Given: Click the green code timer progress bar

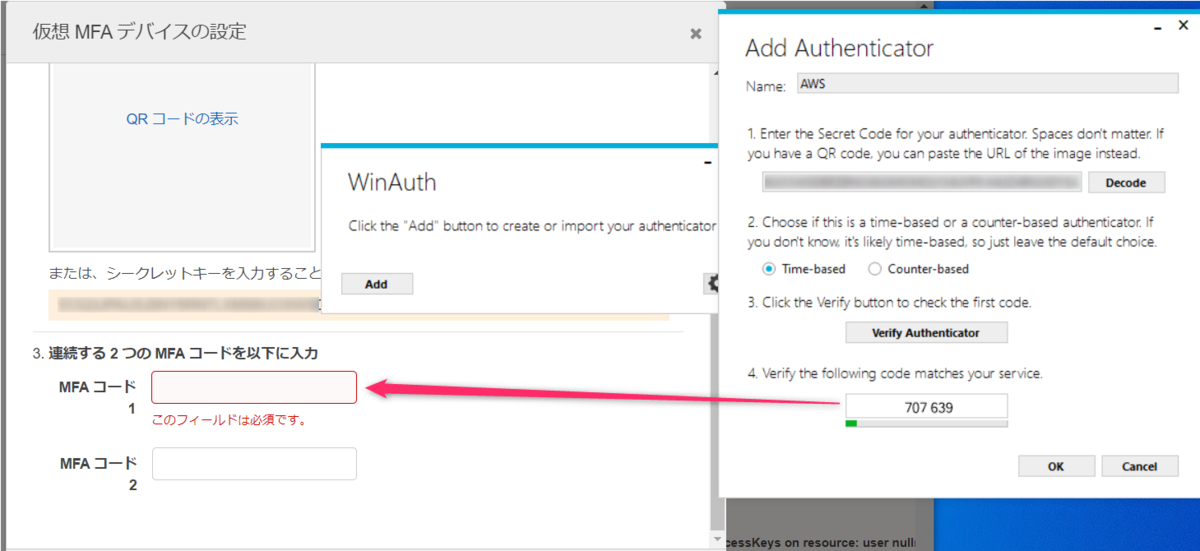Looking at the screenshot, I should [x=926, y=424].
